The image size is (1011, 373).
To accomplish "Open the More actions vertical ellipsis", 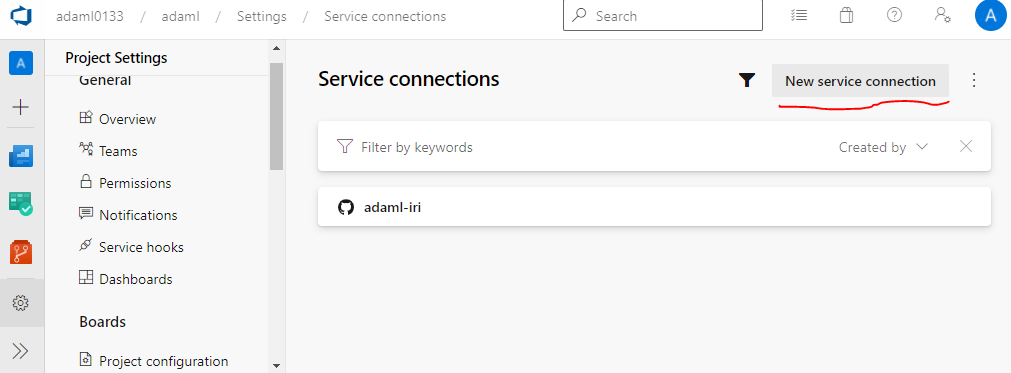I will (974, 81).
